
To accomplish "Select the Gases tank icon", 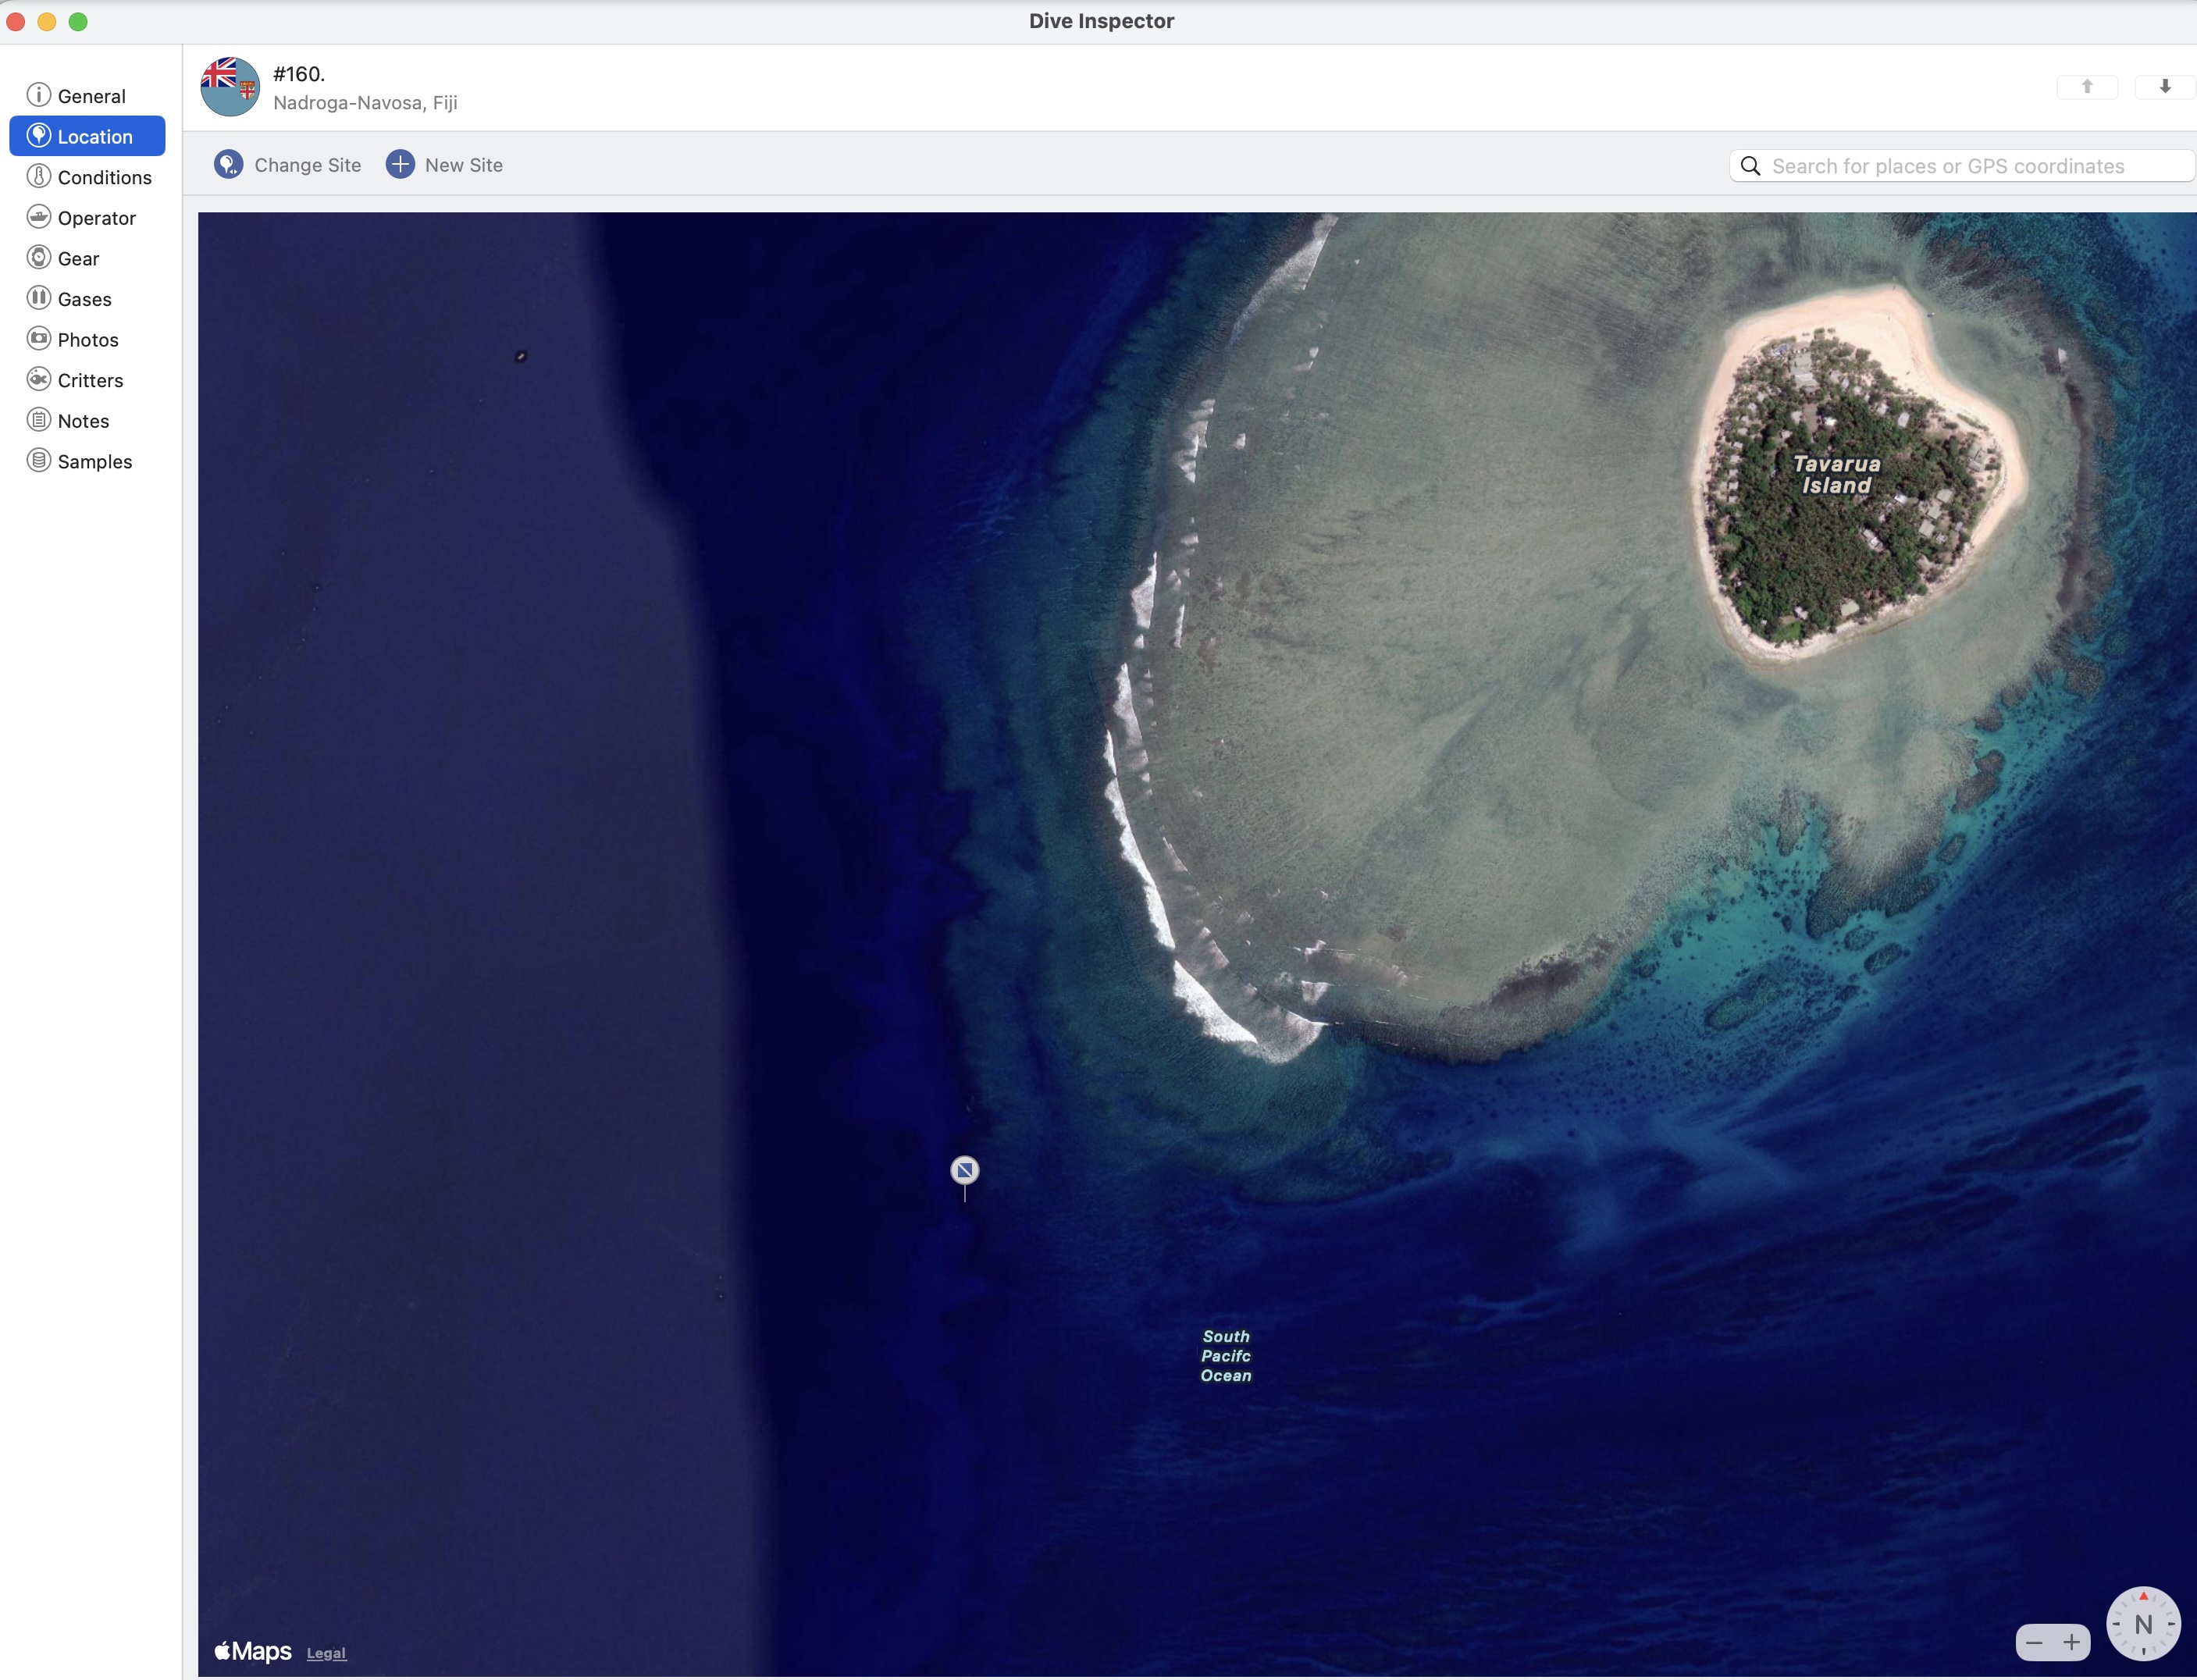I will (x=39, y=298).
